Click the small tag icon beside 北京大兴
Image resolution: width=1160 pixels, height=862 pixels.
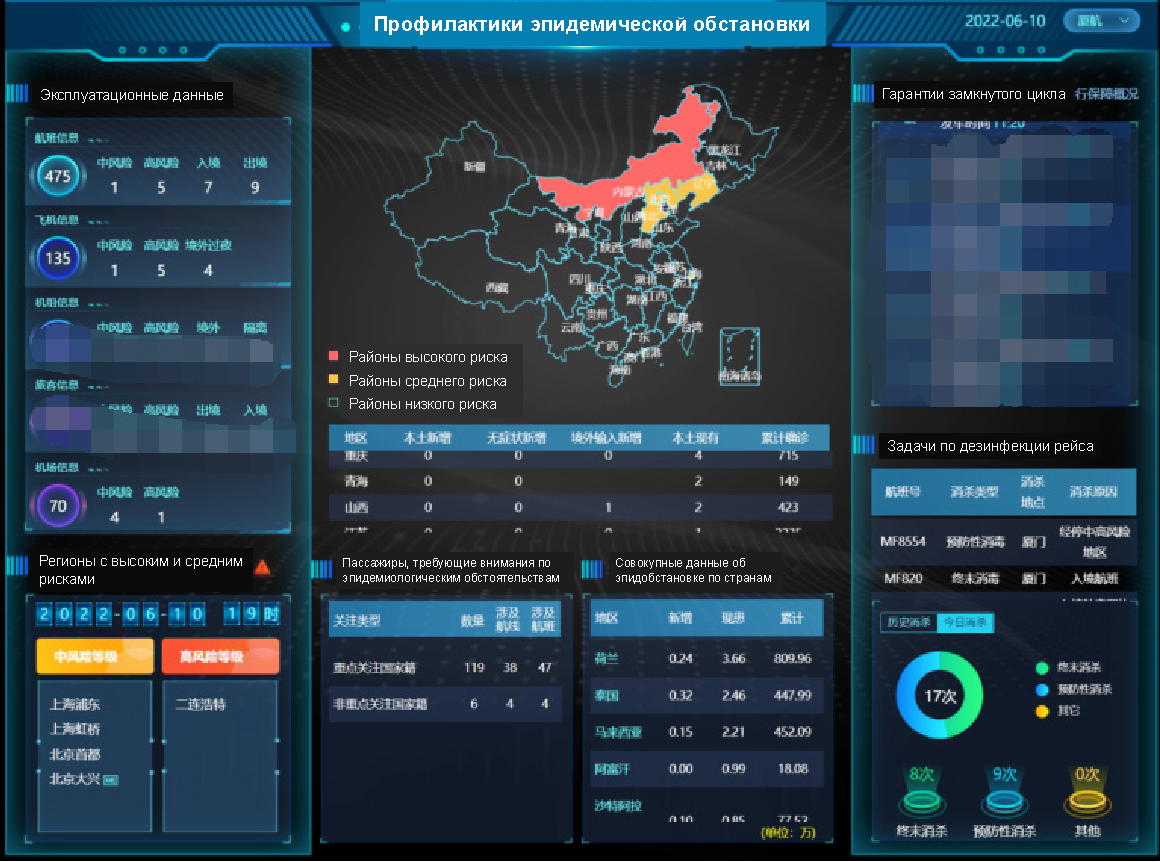(x=111, y=780)
